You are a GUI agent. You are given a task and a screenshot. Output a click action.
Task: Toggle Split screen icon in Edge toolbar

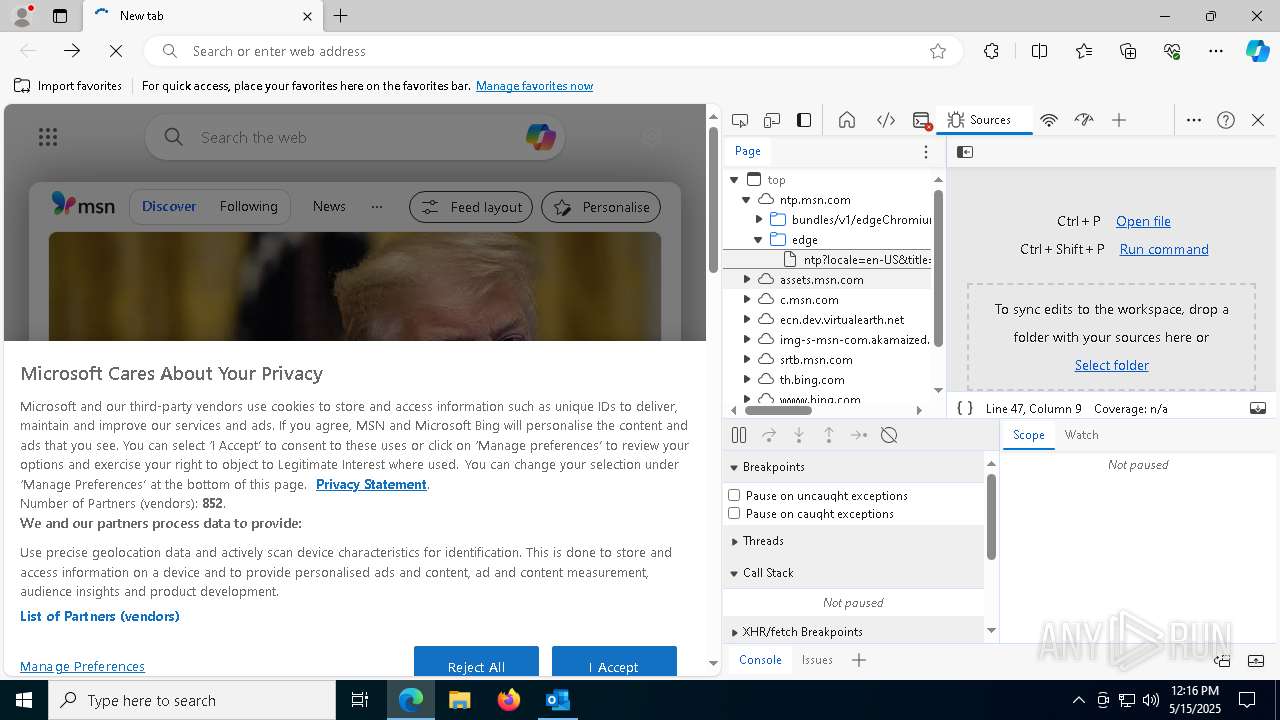point(1039,51)
